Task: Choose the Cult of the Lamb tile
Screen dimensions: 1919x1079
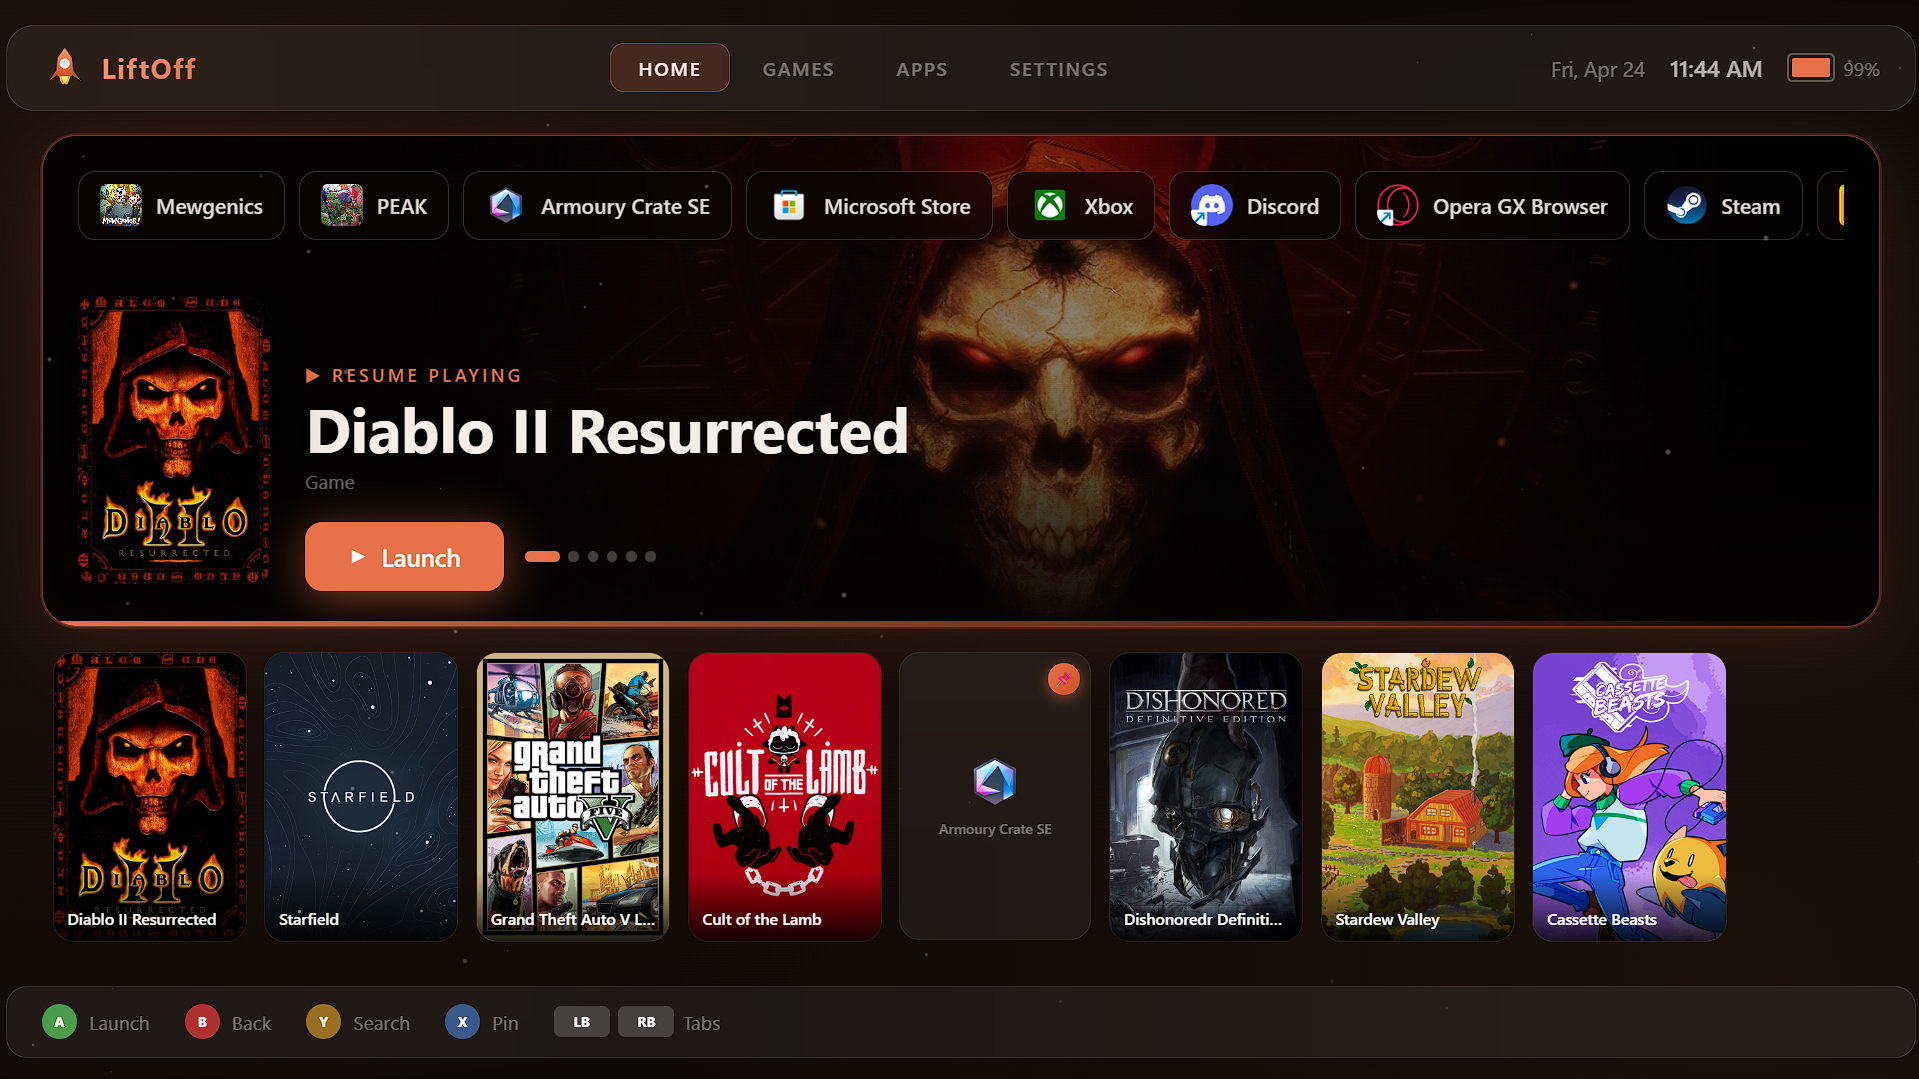Action: tap(784, 796)
